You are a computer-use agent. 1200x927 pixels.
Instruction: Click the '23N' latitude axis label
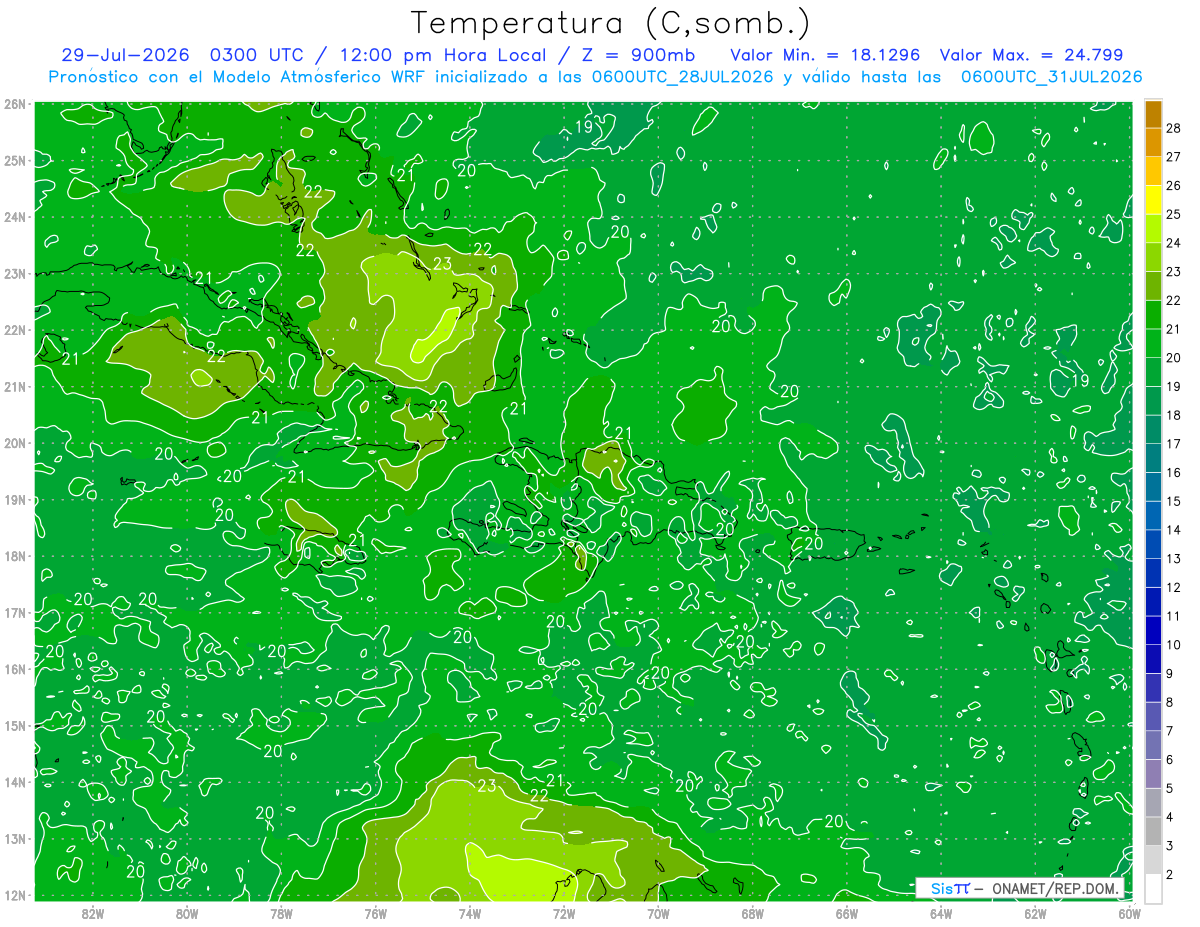pos(14,273)
